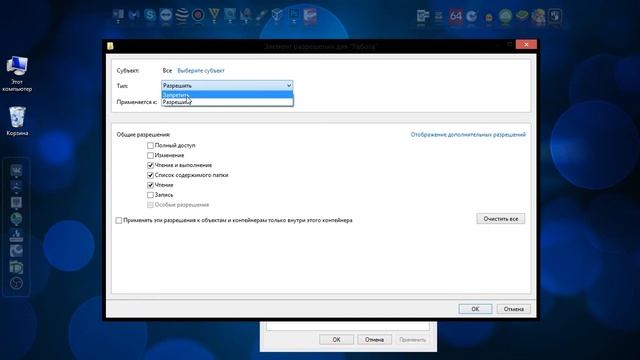This screenshot has width=640, height=360.
Task: Open the striped globe icon in top dock
Action: pos(182,15)
